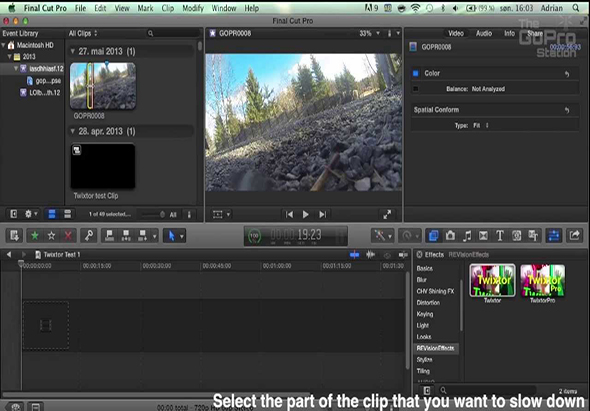The height and width of the screenshot is (411, 590).
Task: Click the Share export icon
Action: 575,236
